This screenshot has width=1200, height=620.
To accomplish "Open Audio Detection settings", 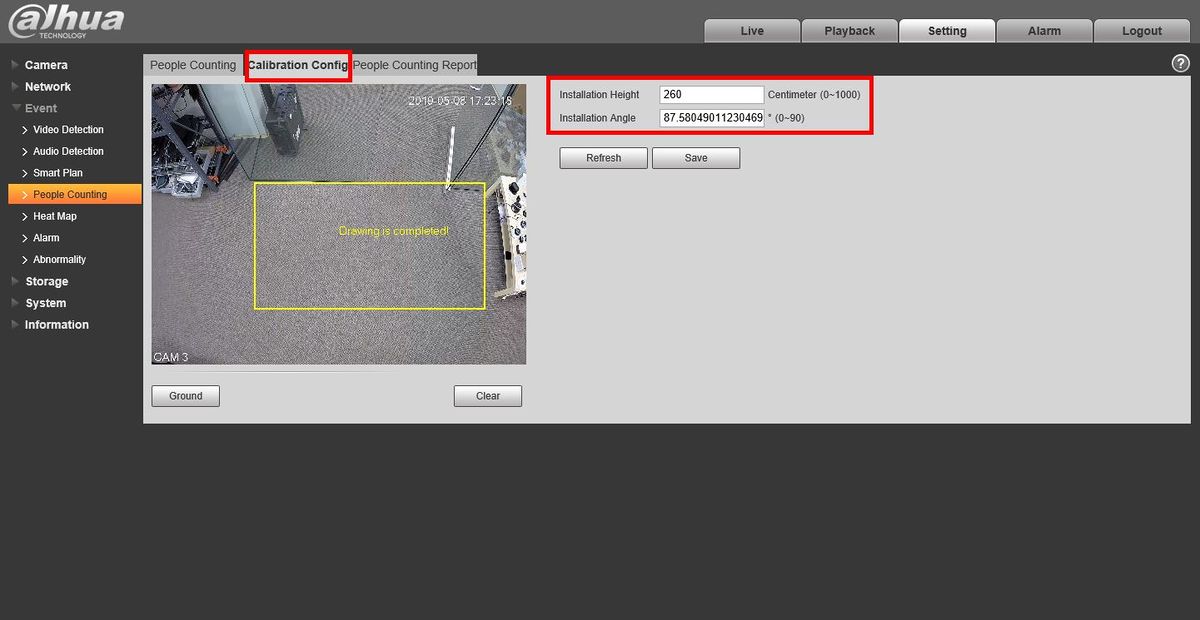I will tap(68, 152).
